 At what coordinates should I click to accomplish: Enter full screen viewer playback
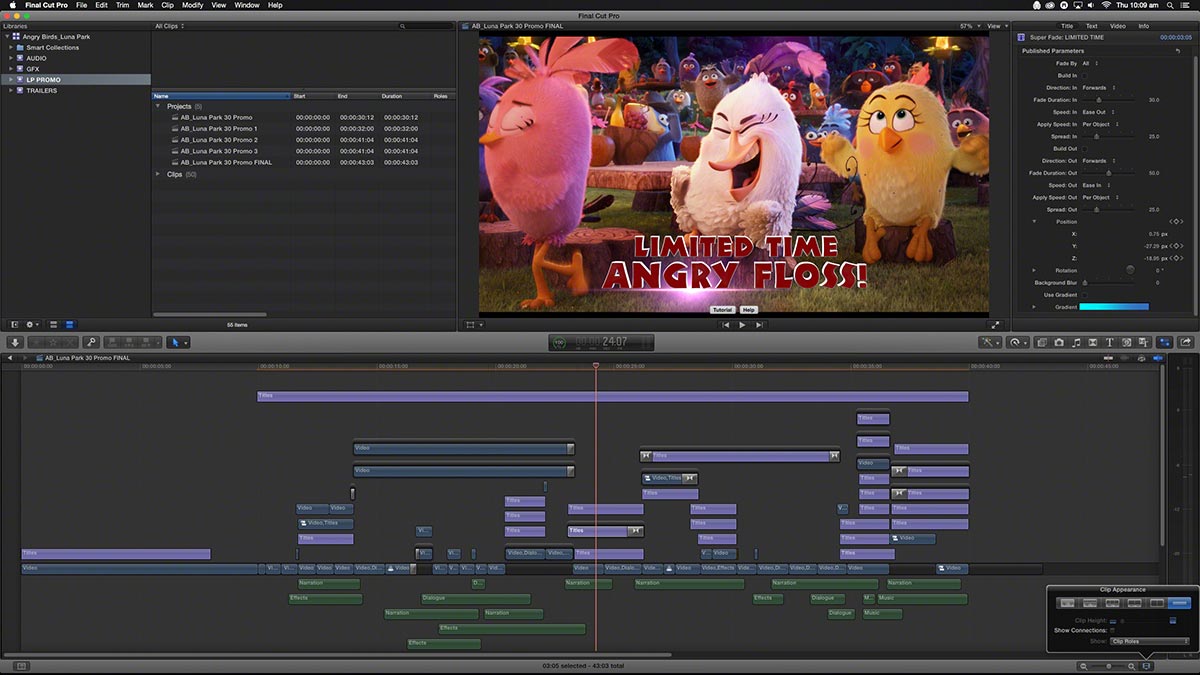coord(995,325)
